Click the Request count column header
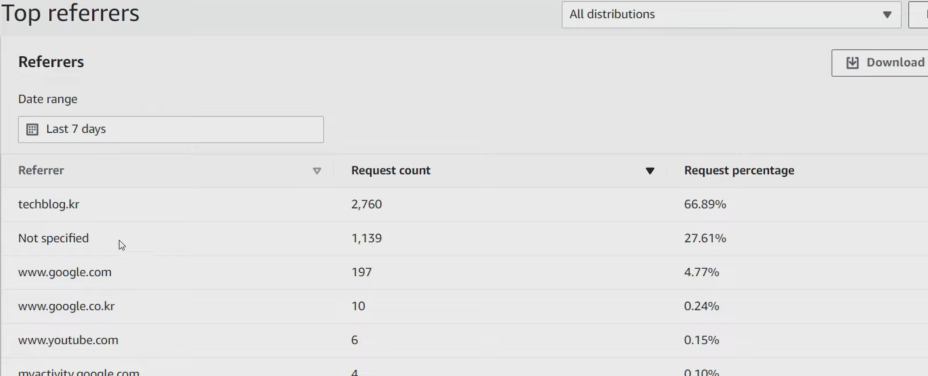 [x=391, y=171]
